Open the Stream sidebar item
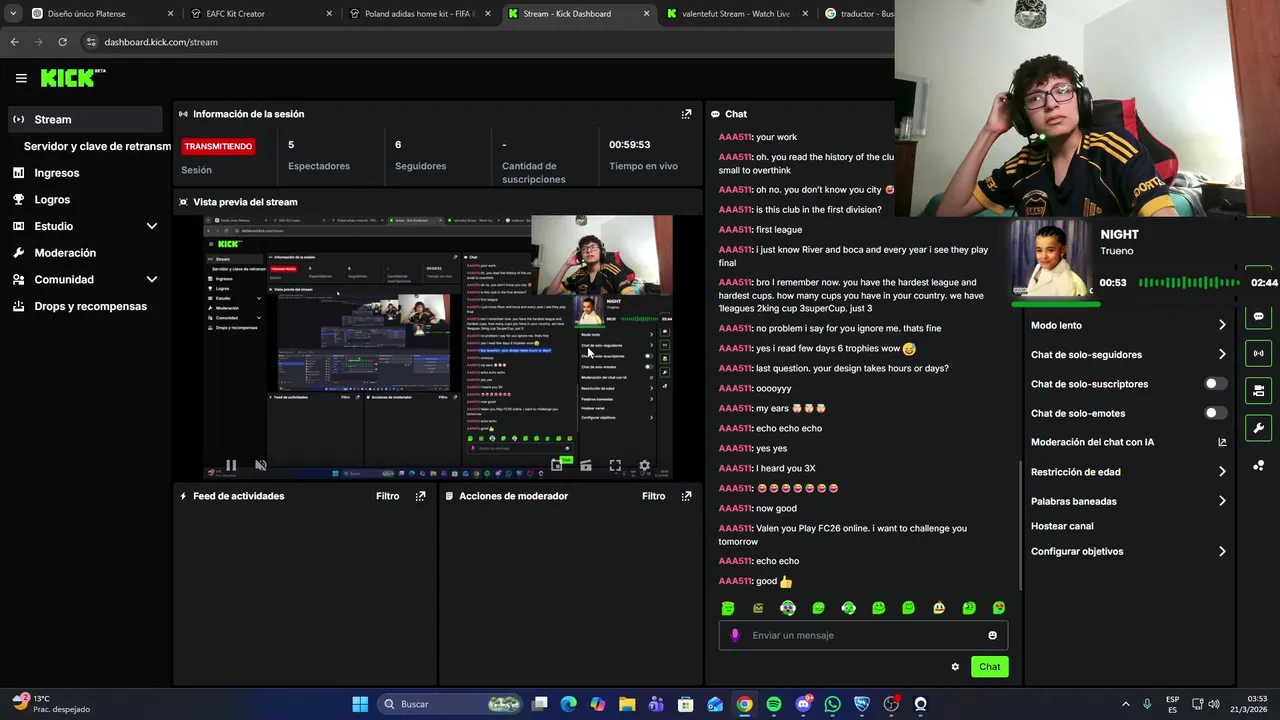The height and width of the screenshot is (720, 1280). pos(84,119)
